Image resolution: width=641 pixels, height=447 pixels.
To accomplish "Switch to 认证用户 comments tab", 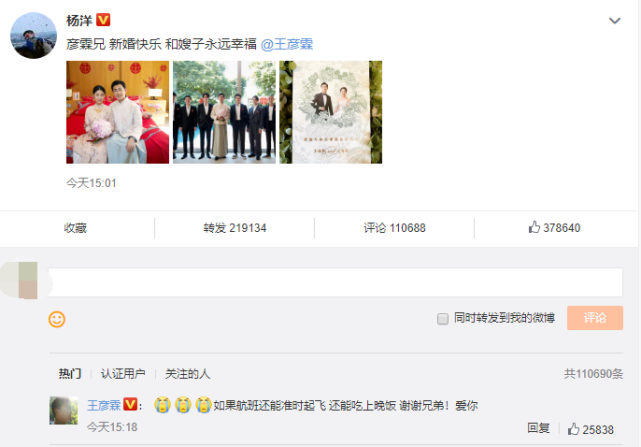I will tap(123, 374).
